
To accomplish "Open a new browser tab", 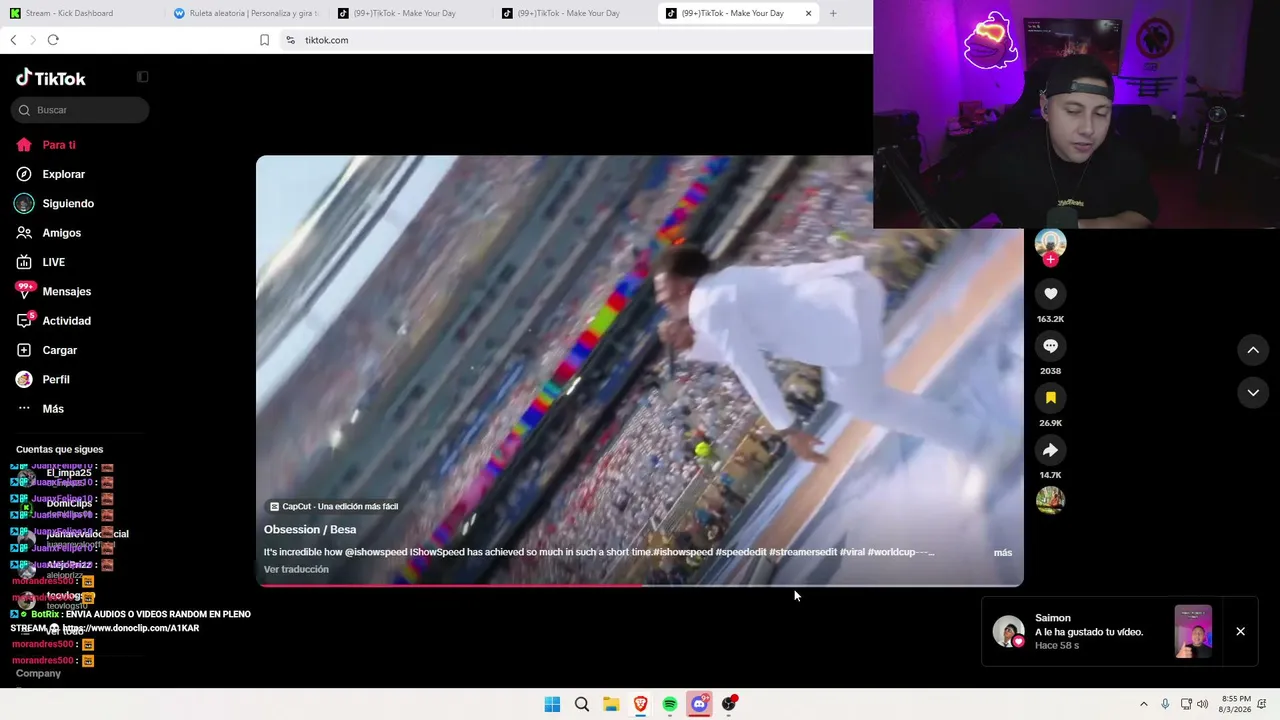I will 833,13.
